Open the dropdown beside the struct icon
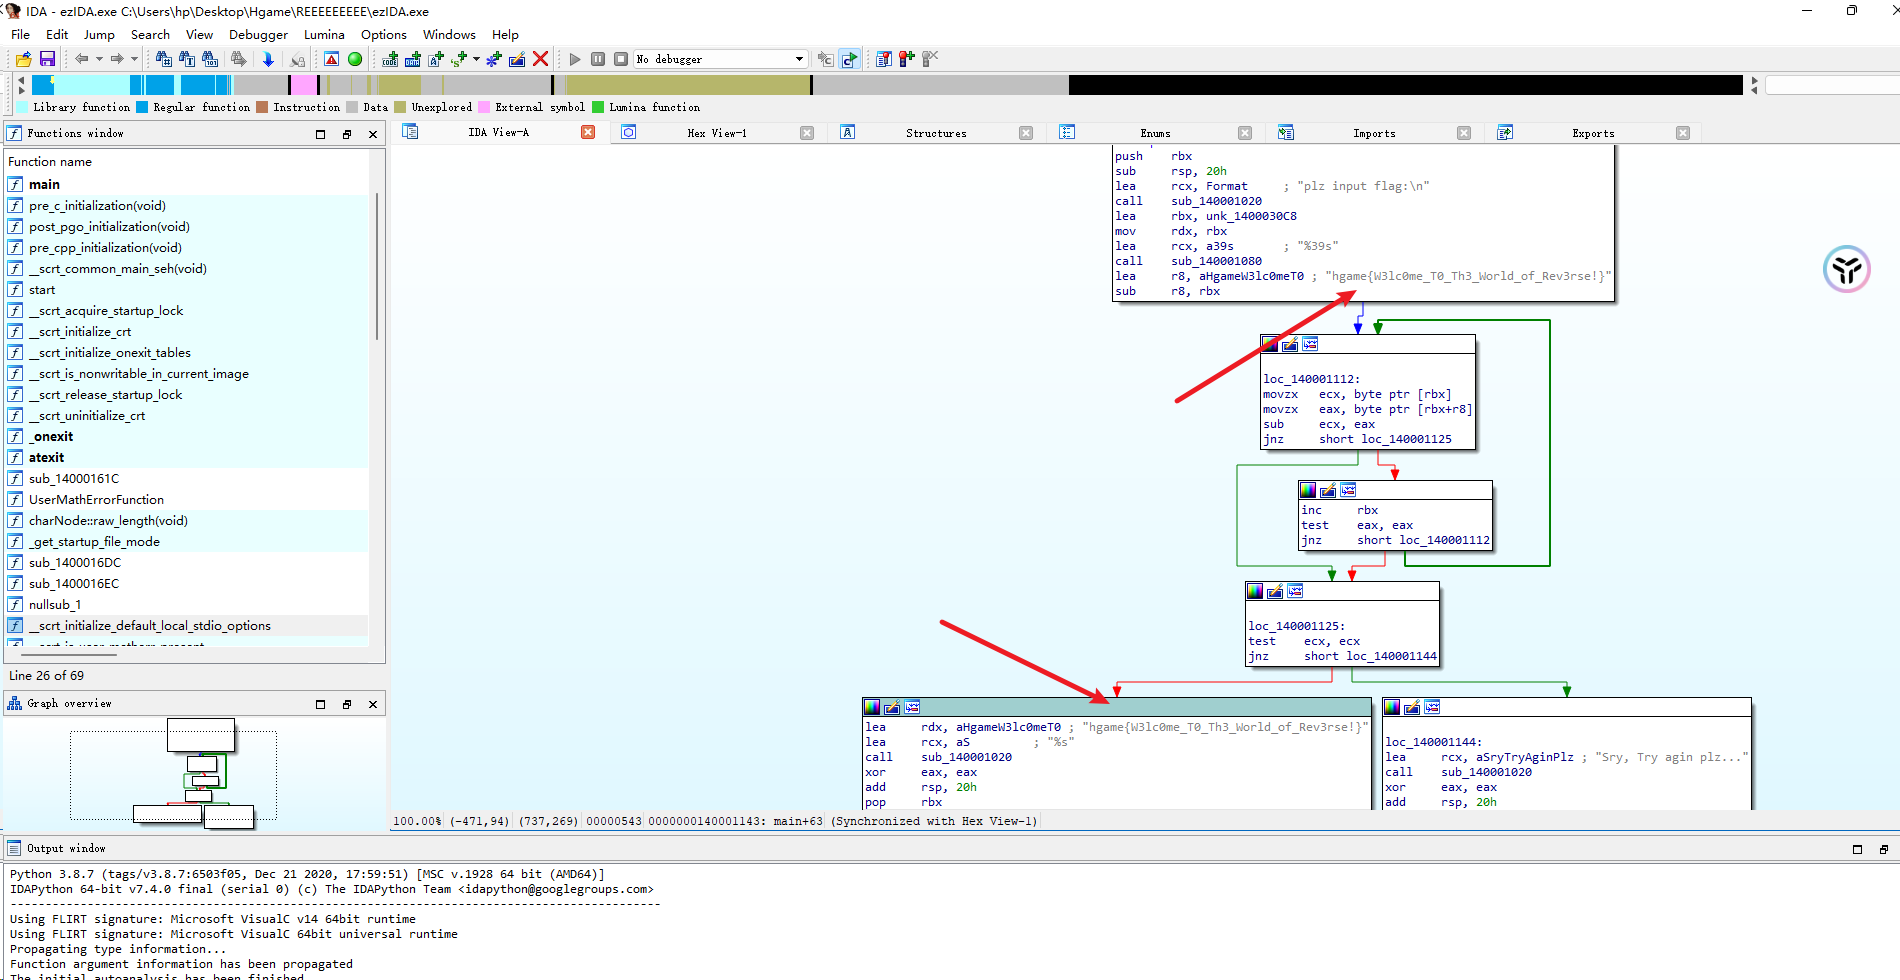Image resolution: width=1900 pixels, height=980 pixels. coord(476,59)
